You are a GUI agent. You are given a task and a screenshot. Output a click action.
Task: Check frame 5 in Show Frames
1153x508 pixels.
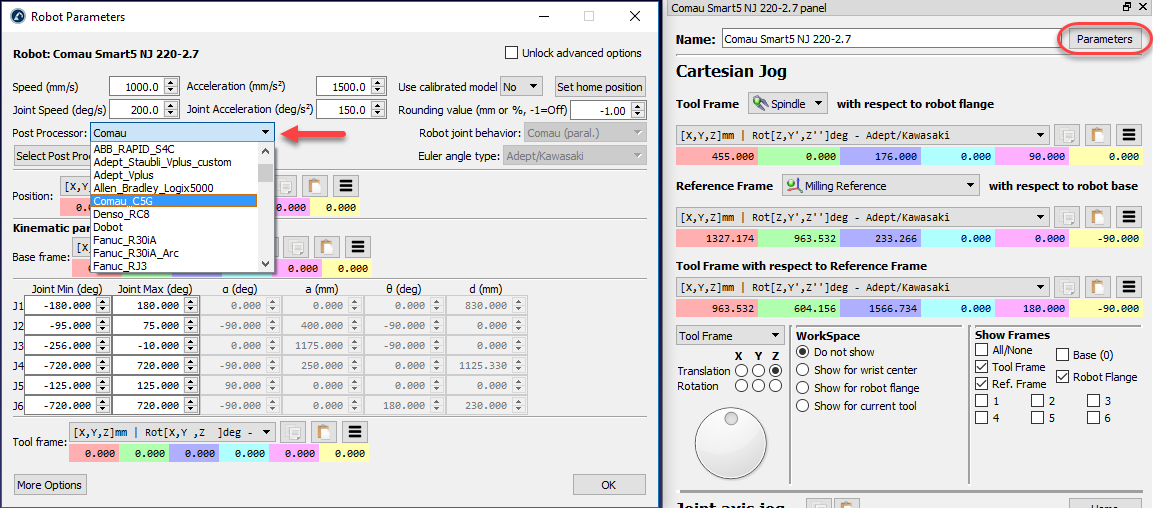(x=1038, y=418)
